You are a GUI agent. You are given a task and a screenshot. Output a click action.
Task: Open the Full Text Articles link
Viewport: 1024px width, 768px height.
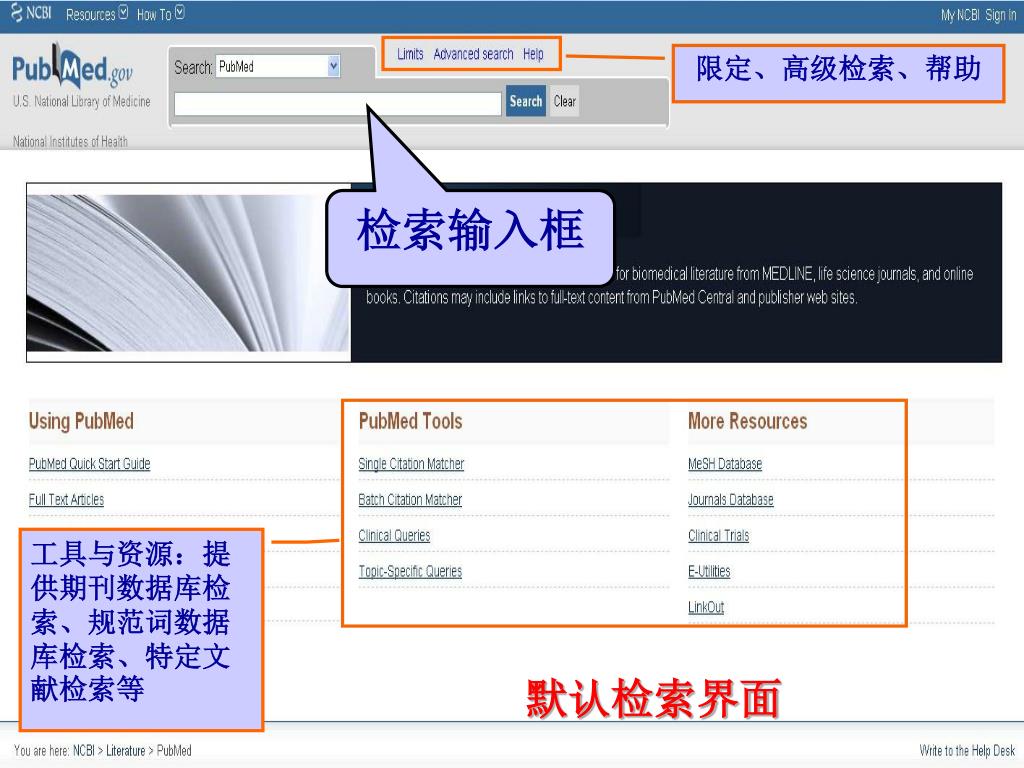66,500
